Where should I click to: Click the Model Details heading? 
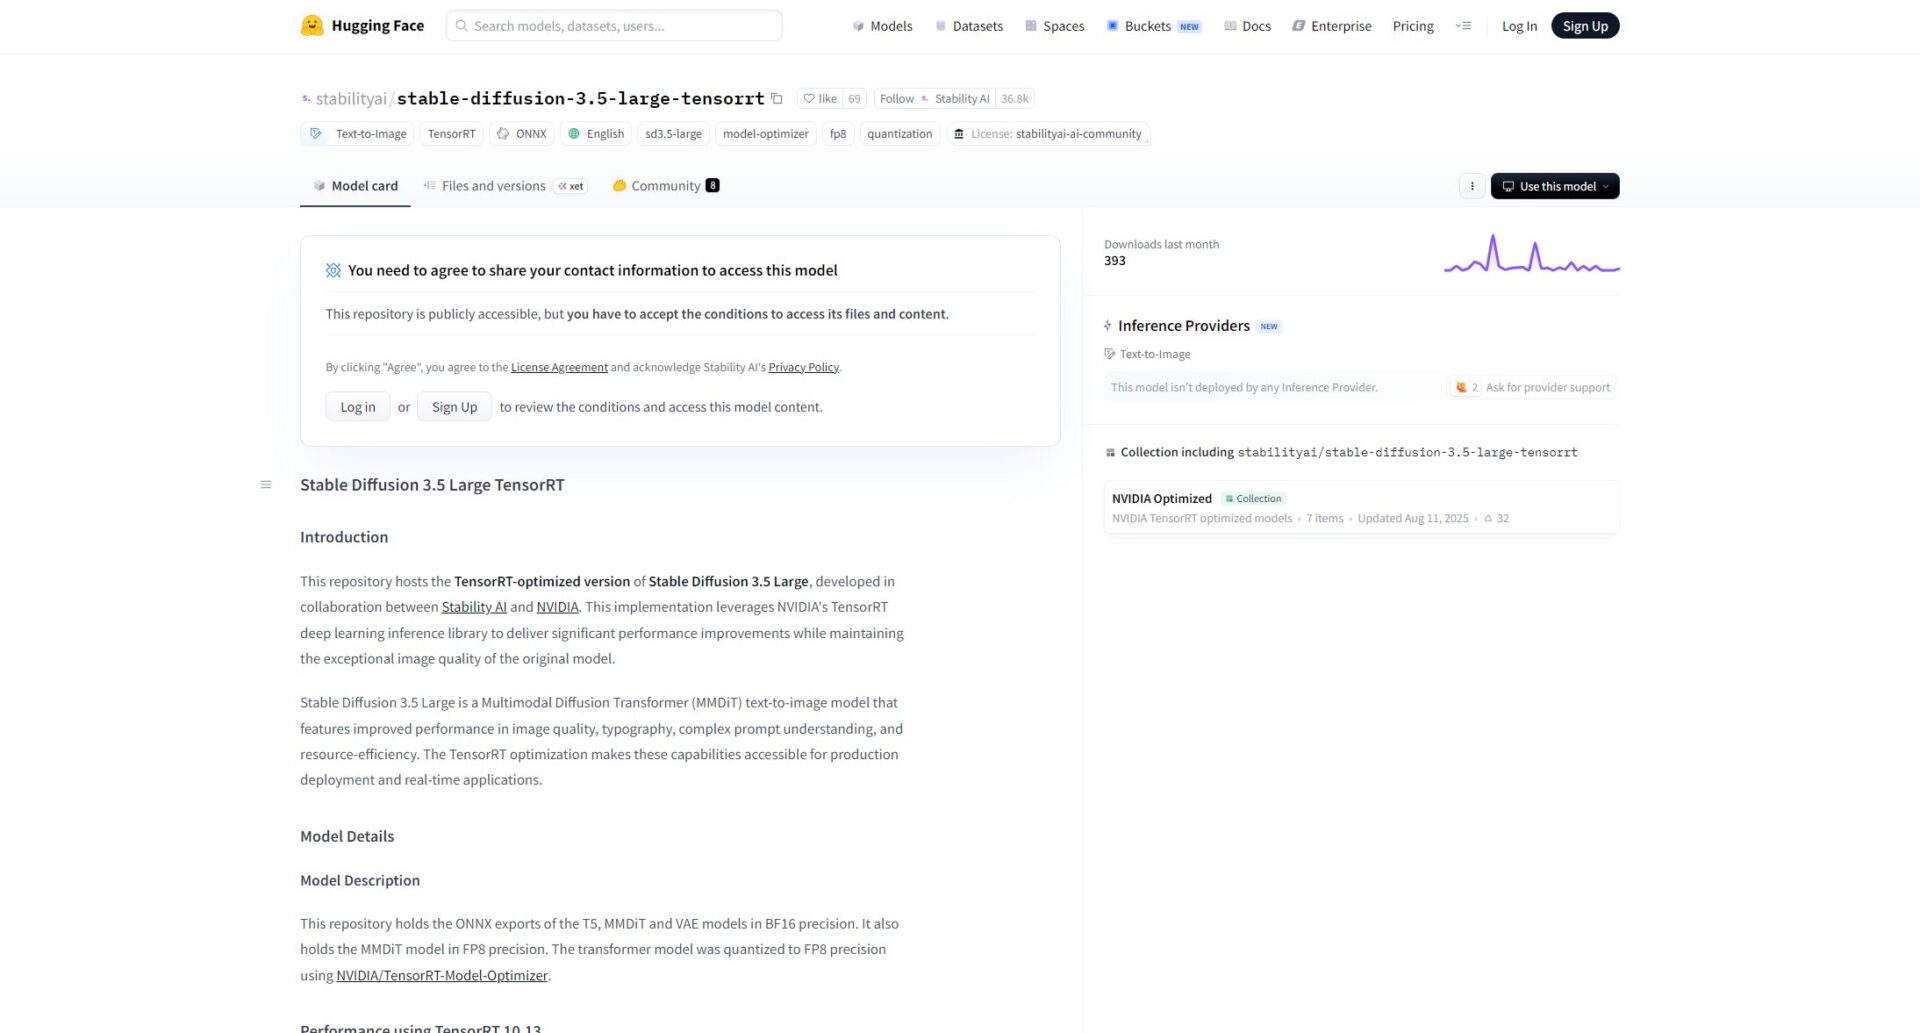tap(347, 836)
